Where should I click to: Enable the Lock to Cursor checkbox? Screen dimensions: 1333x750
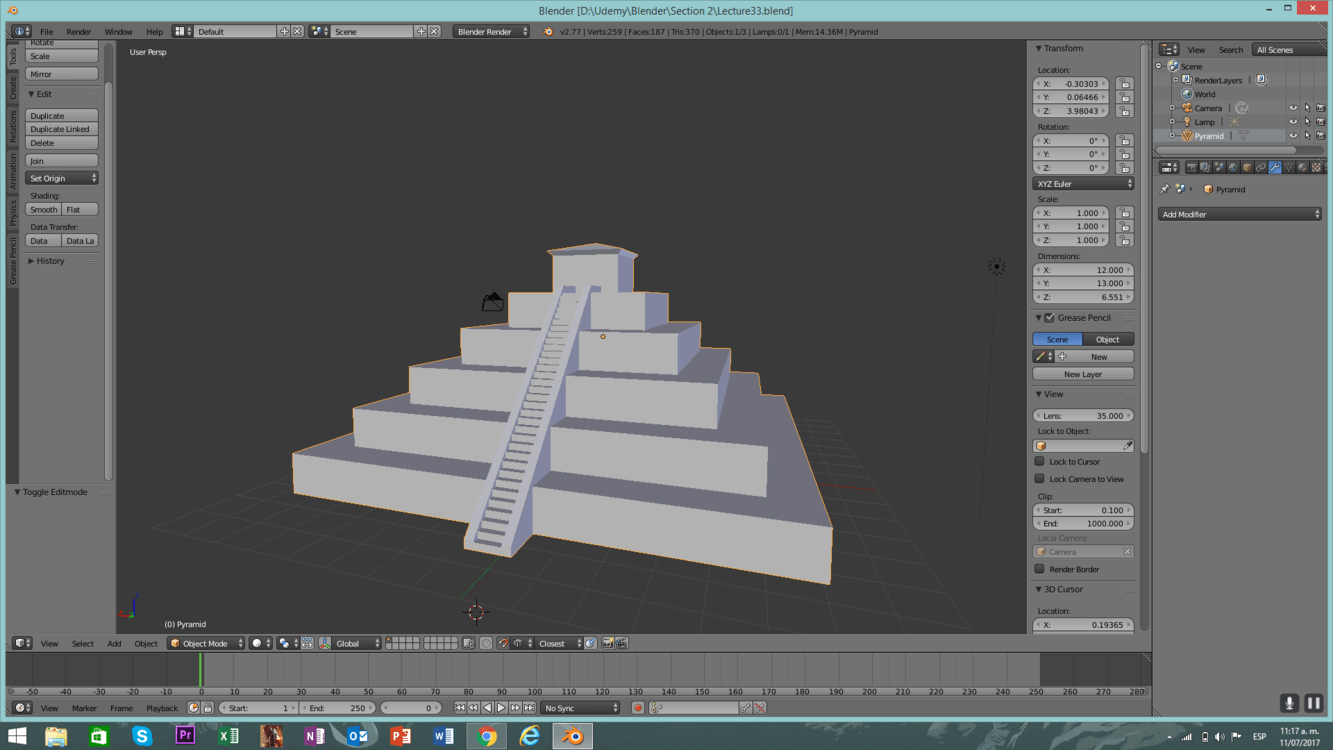pos(1040,462)
